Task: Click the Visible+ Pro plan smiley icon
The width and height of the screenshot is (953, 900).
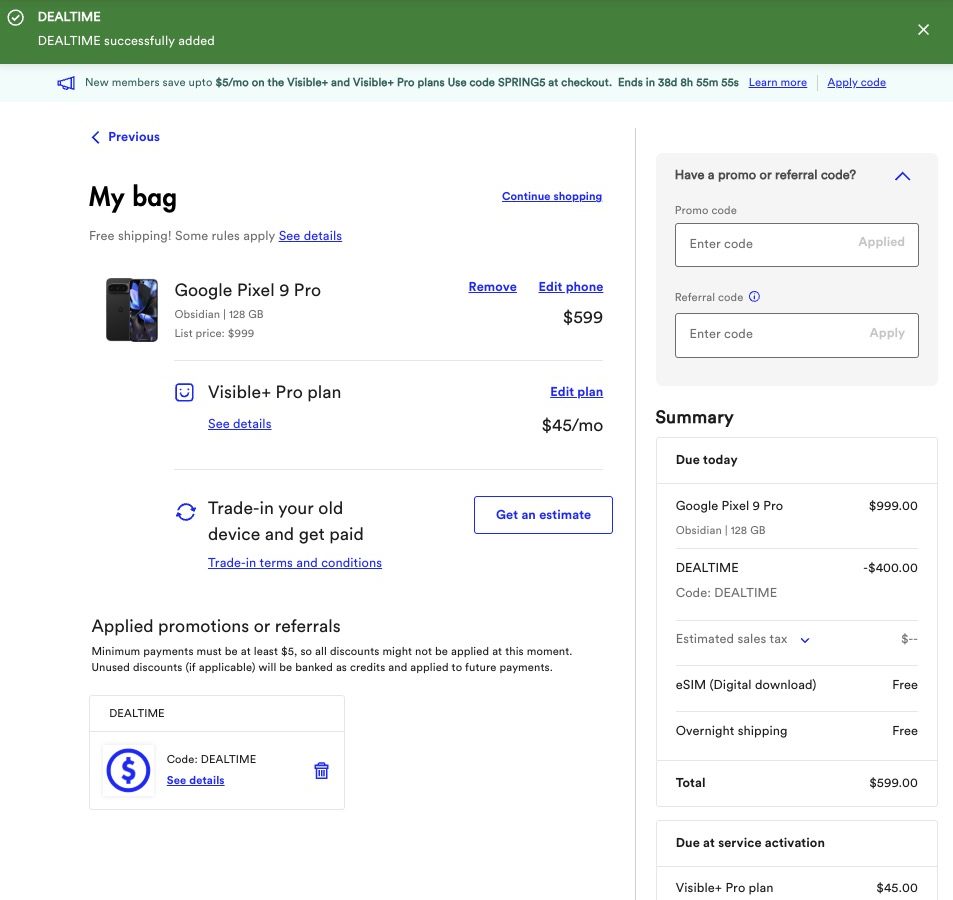Action: [x=184, y=393]
